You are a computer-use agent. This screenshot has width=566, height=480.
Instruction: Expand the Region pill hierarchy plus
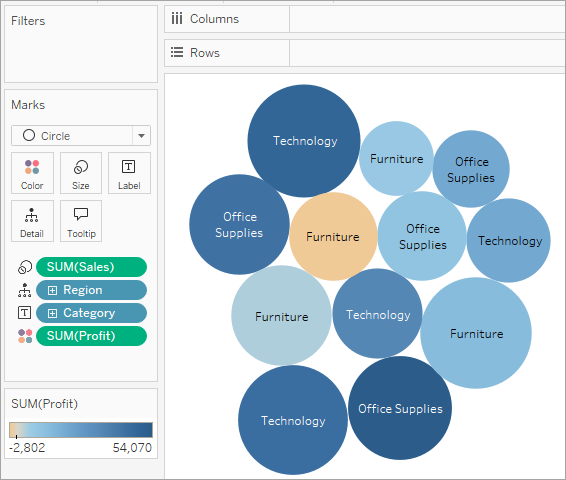(52, 290)
